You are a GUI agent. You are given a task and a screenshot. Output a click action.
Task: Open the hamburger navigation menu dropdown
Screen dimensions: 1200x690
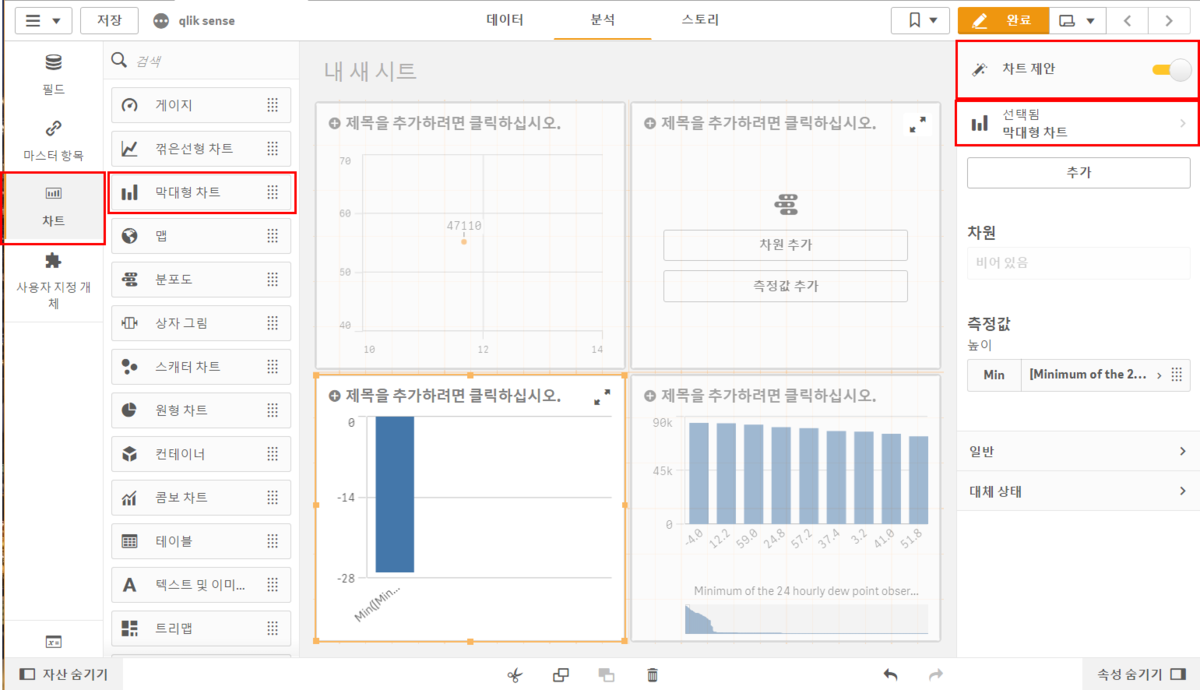pos(42,20)
